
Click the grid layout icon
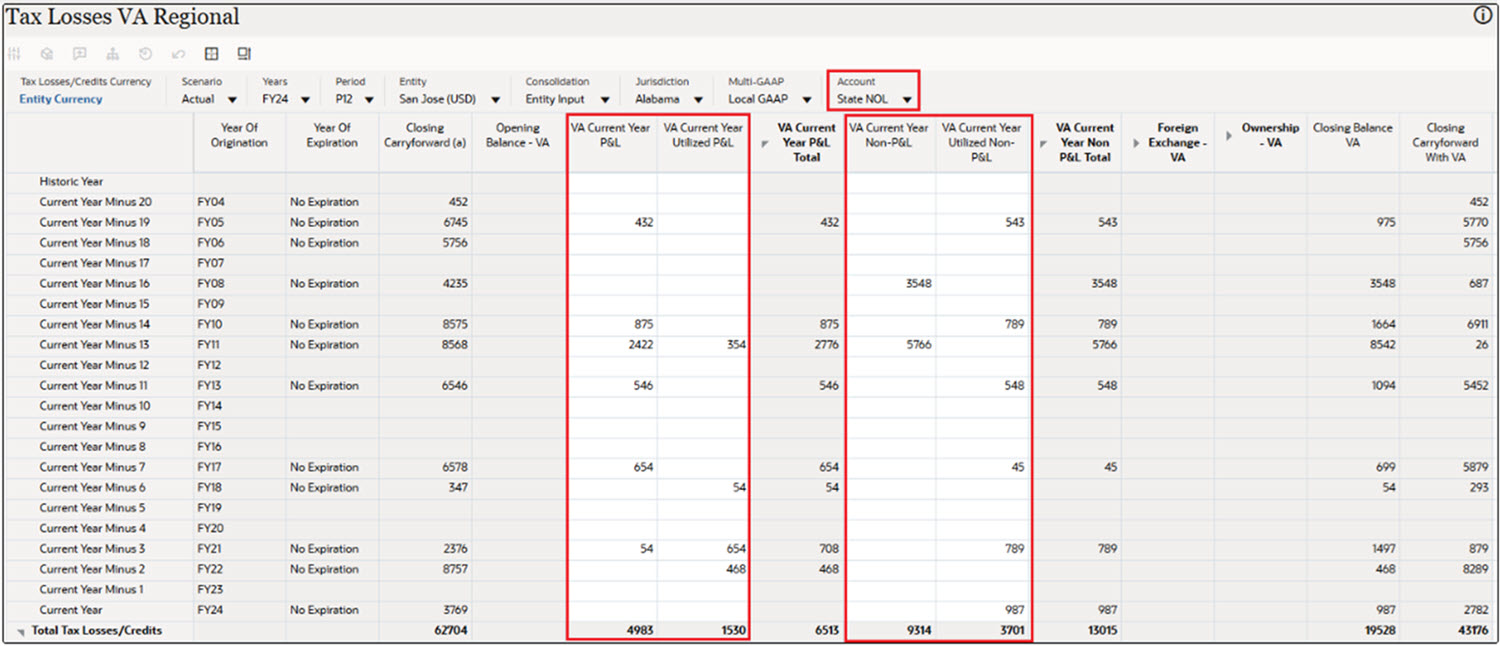tap(211, 54)
